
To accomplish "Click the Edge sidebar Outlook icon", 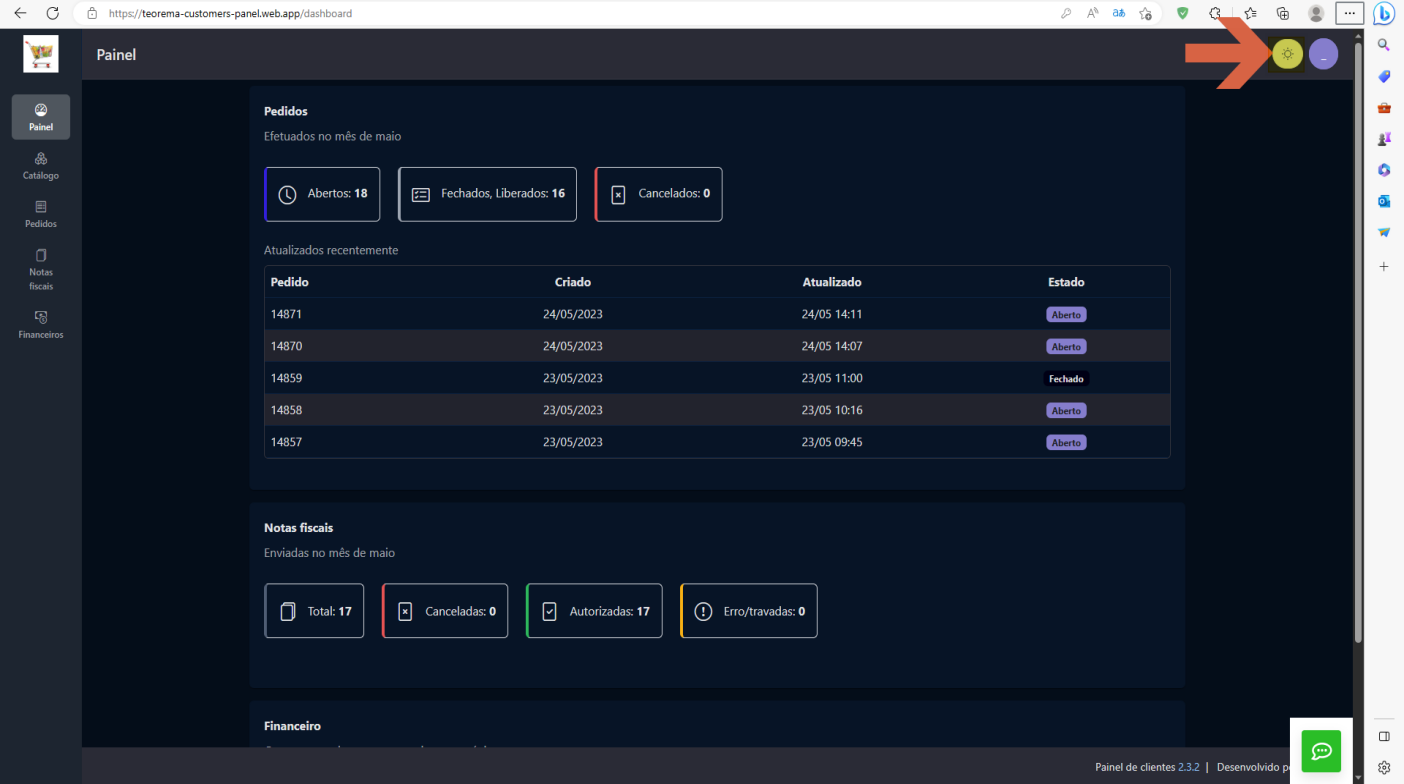I will [x=1384, y=200].
